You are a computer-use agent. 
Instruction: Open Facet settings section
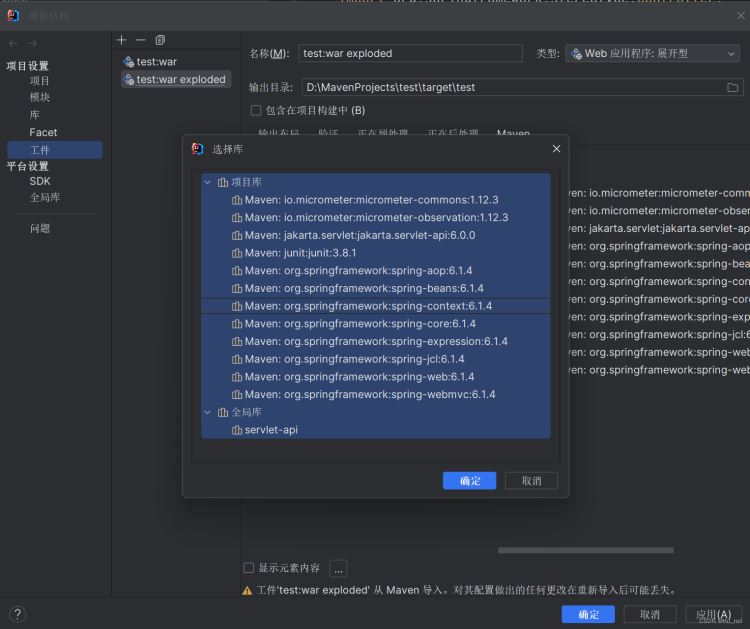point(43,132)
